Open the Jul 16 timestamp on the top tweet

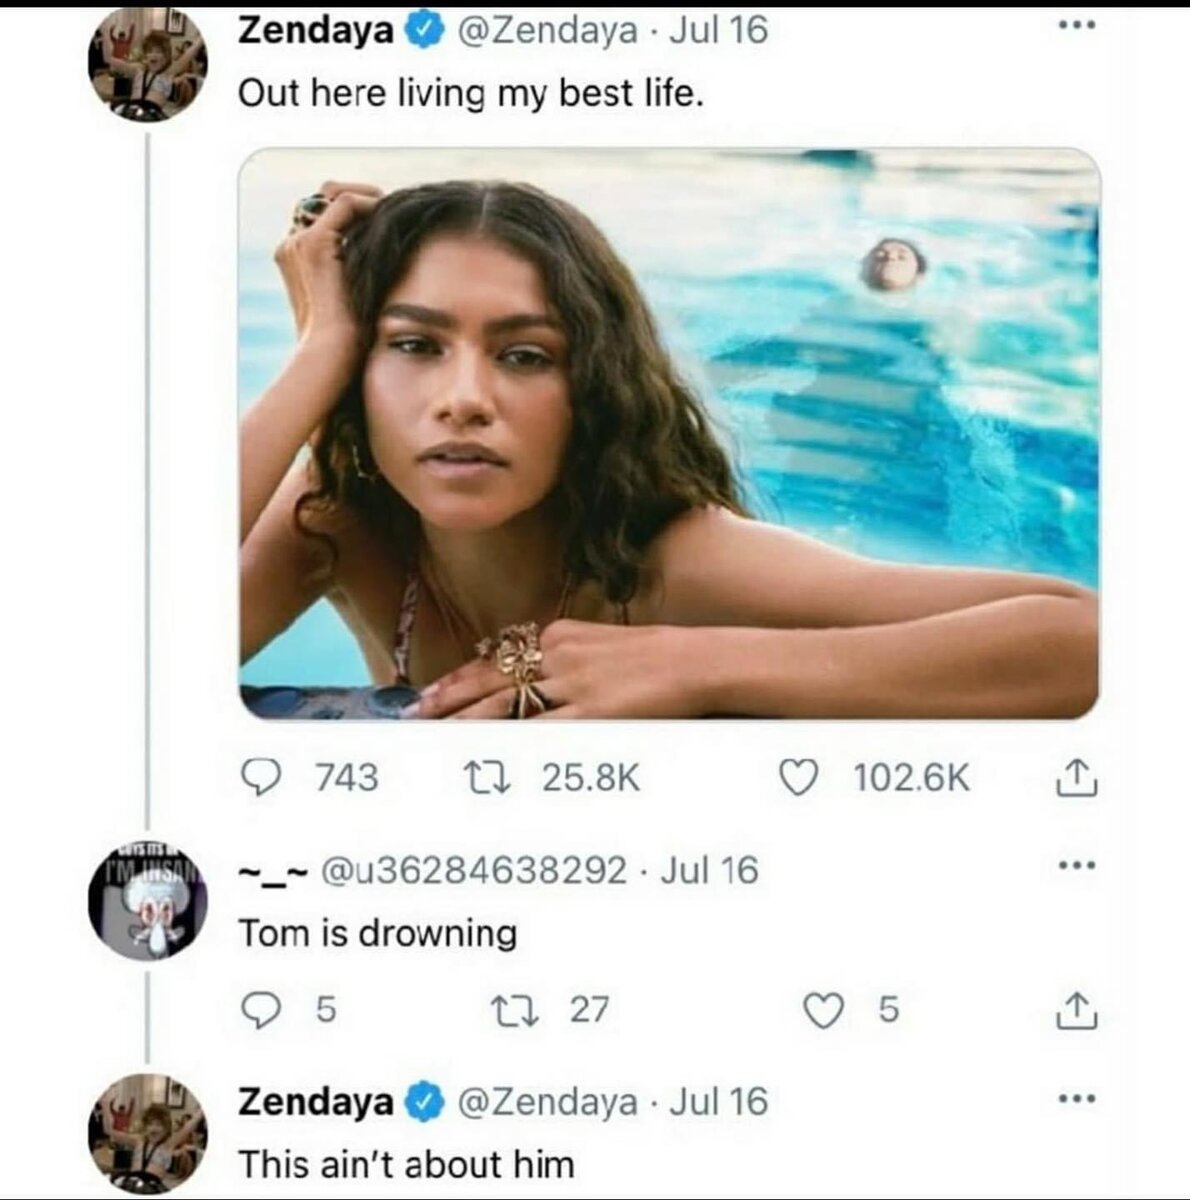[x=718, y=30]
